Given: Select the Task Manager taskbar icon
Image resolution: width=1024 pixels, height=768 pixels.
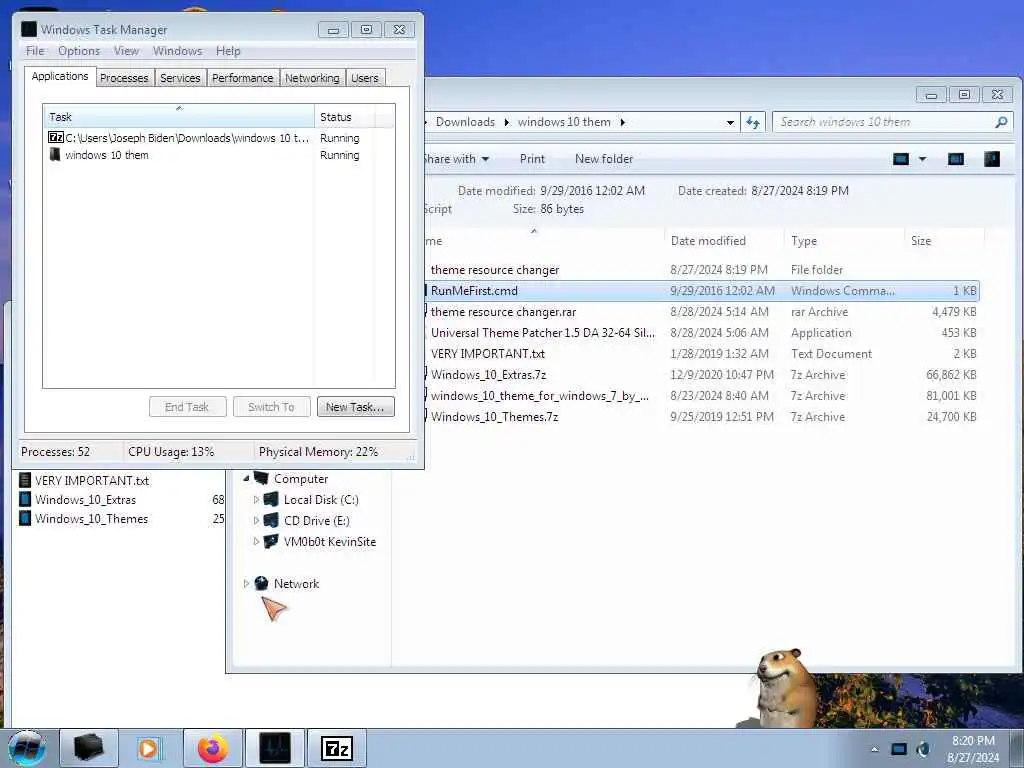Looking at the screenshot, I should pos(274,748).
